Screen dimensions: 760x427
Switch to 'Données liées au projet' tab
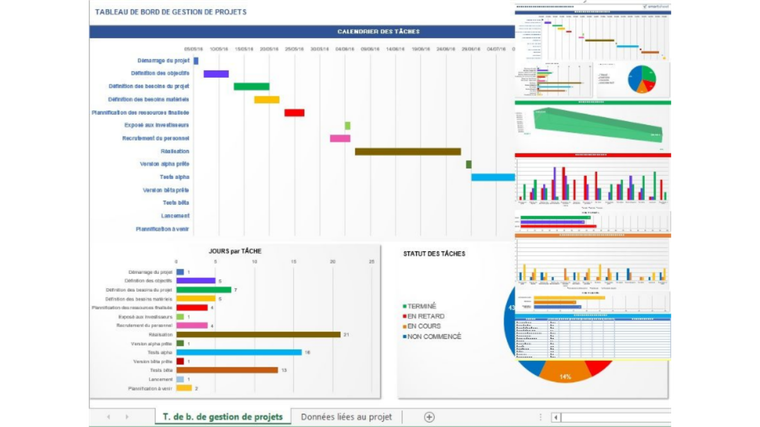(346, 417)
